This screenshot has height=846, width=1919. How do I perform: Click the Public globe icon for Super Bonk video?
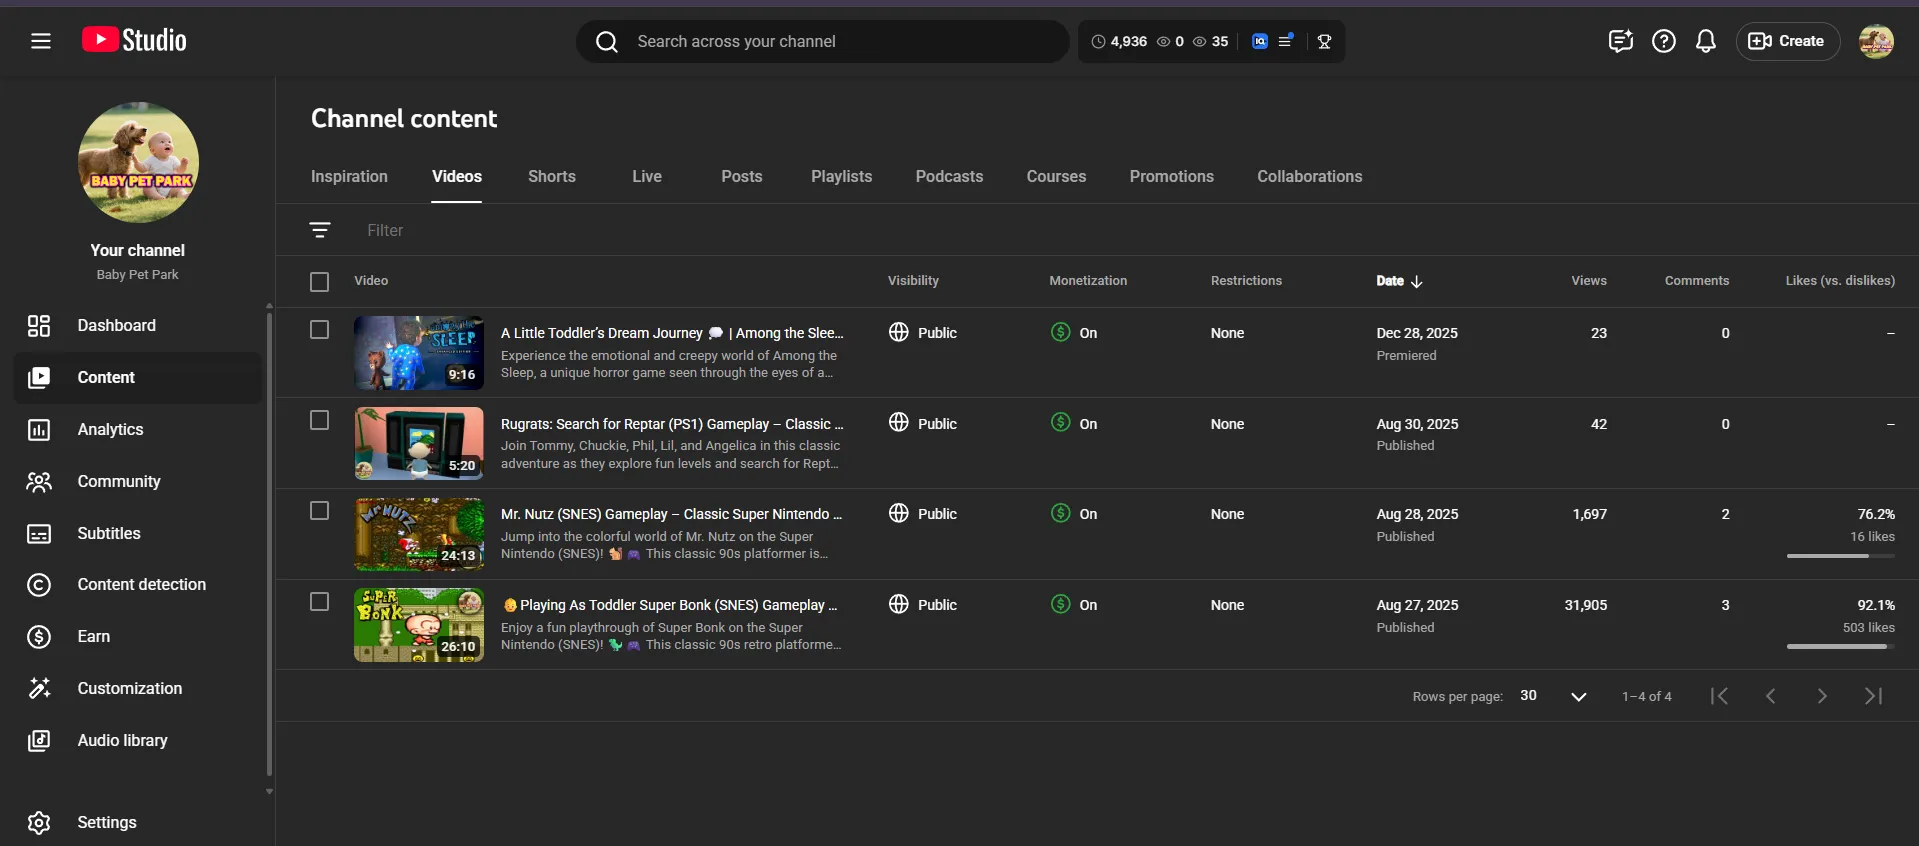pos(899,604)
